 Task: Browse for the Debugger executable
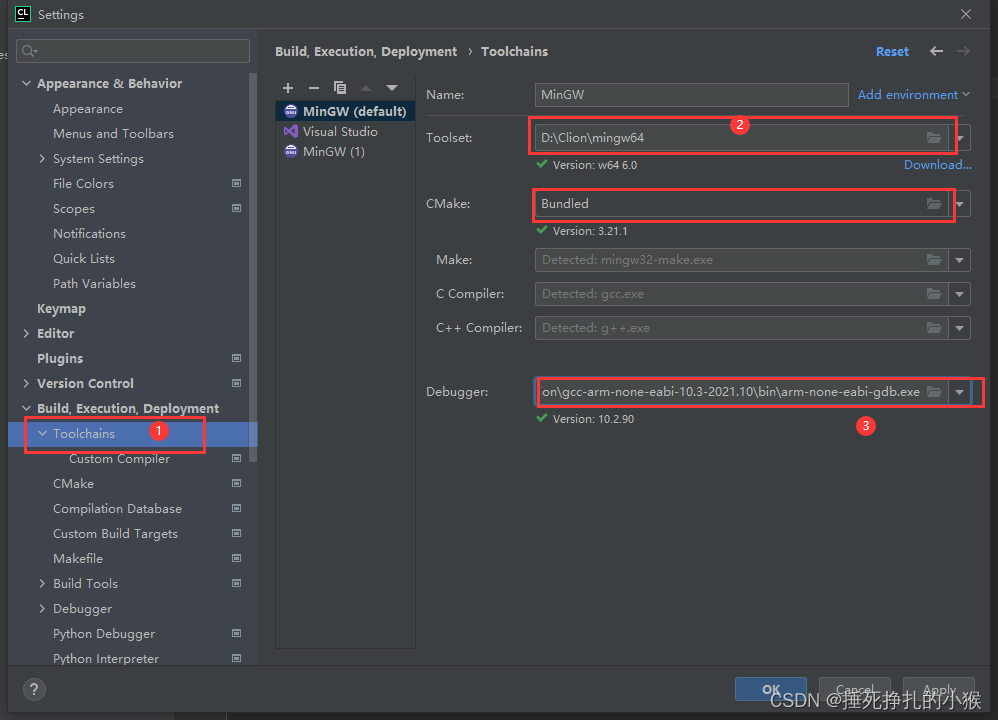click(x=934, y=392)
